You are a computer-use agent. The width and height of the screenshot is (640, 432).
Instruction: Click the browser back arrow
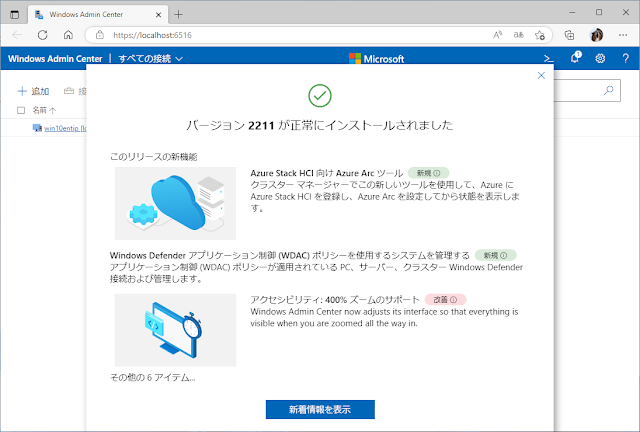(17, 35)
